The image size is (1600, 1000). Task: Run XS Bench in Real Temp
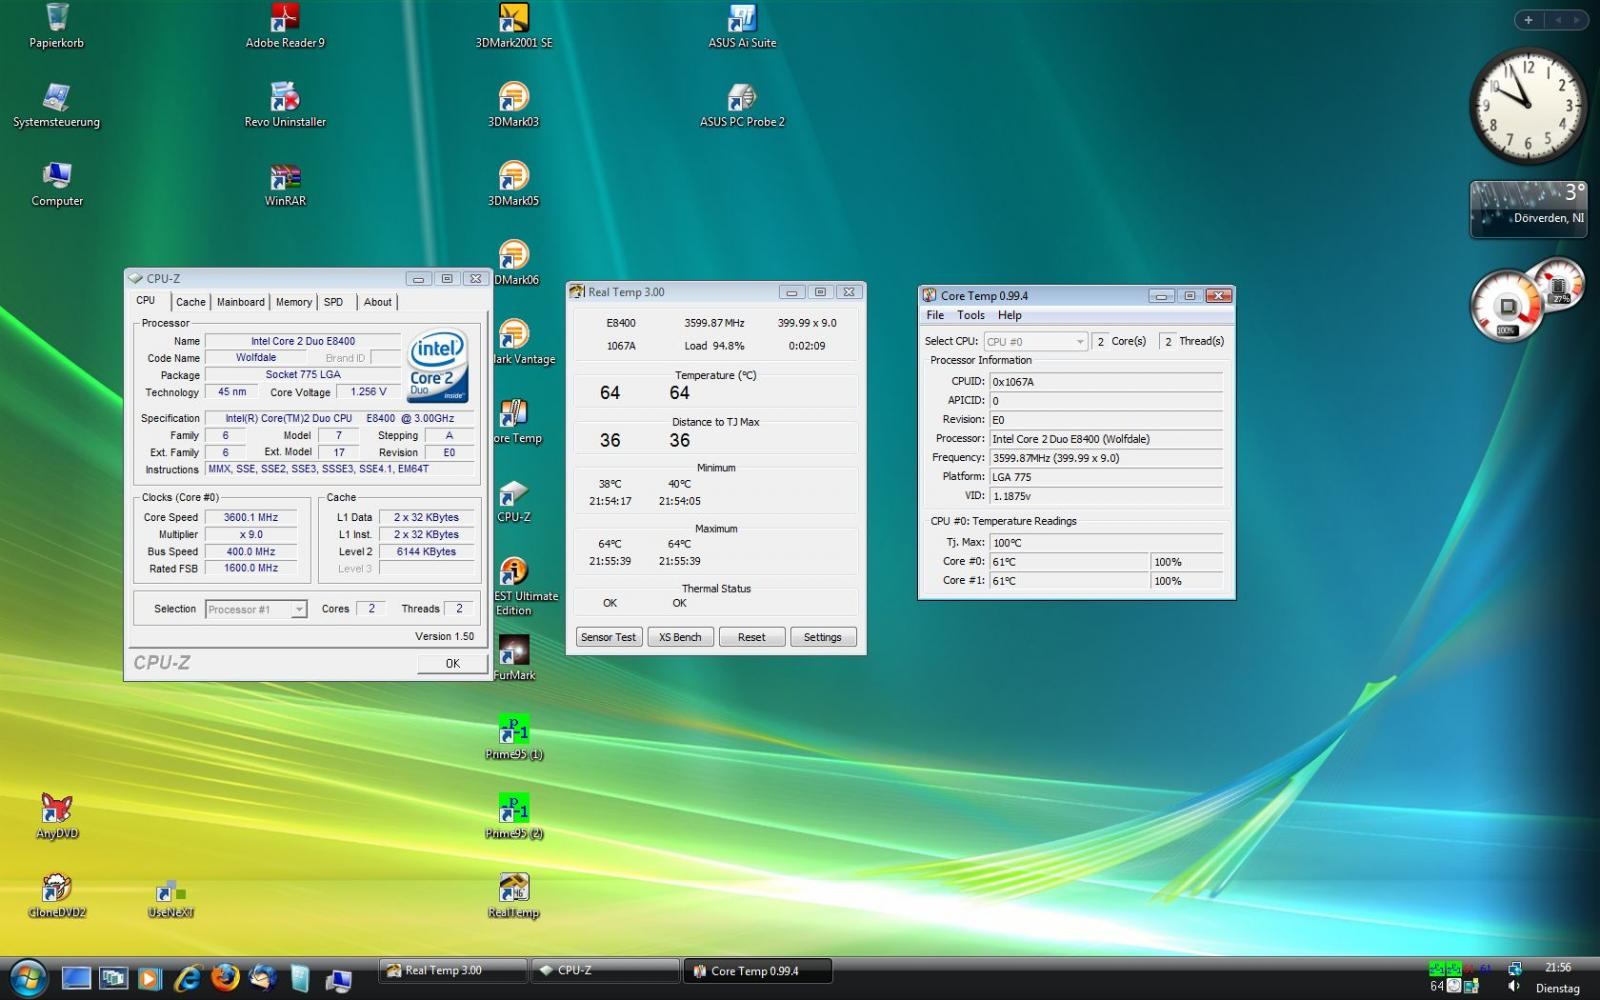pyautogui.click(x=680, y=637)
